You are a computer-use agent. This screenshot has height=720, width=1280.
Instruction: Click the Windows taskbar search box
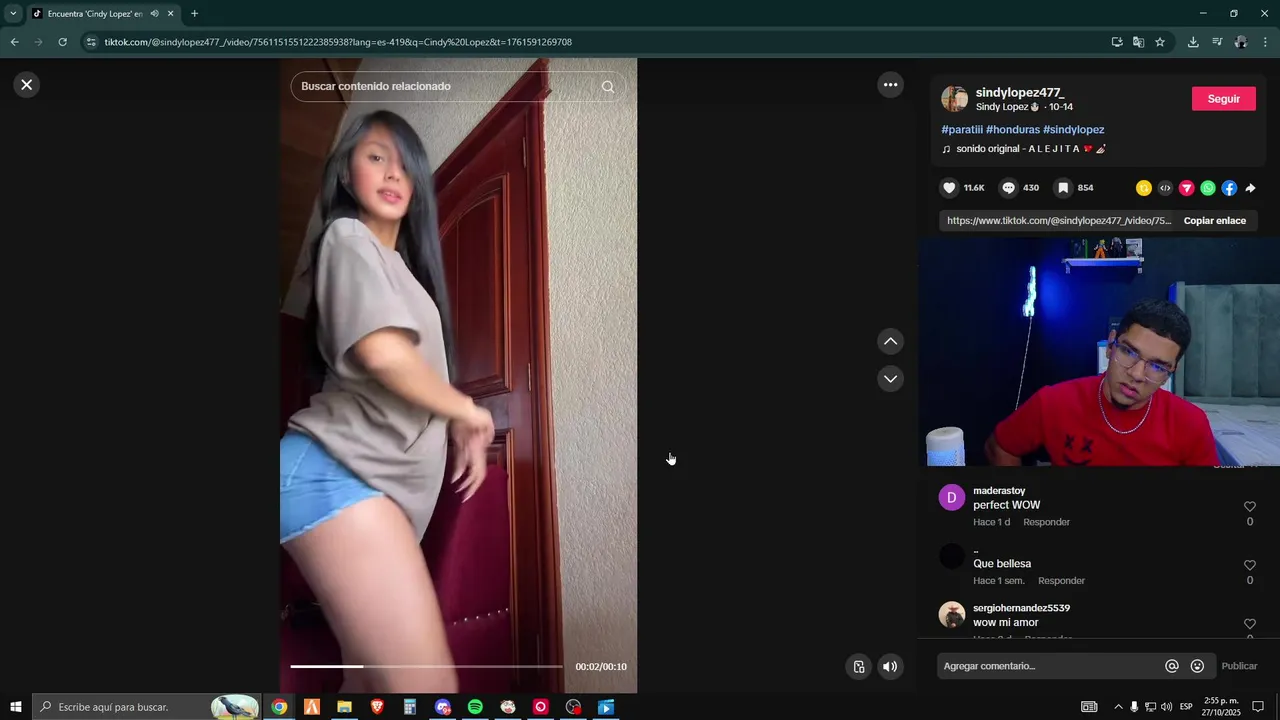coord(147,707)
